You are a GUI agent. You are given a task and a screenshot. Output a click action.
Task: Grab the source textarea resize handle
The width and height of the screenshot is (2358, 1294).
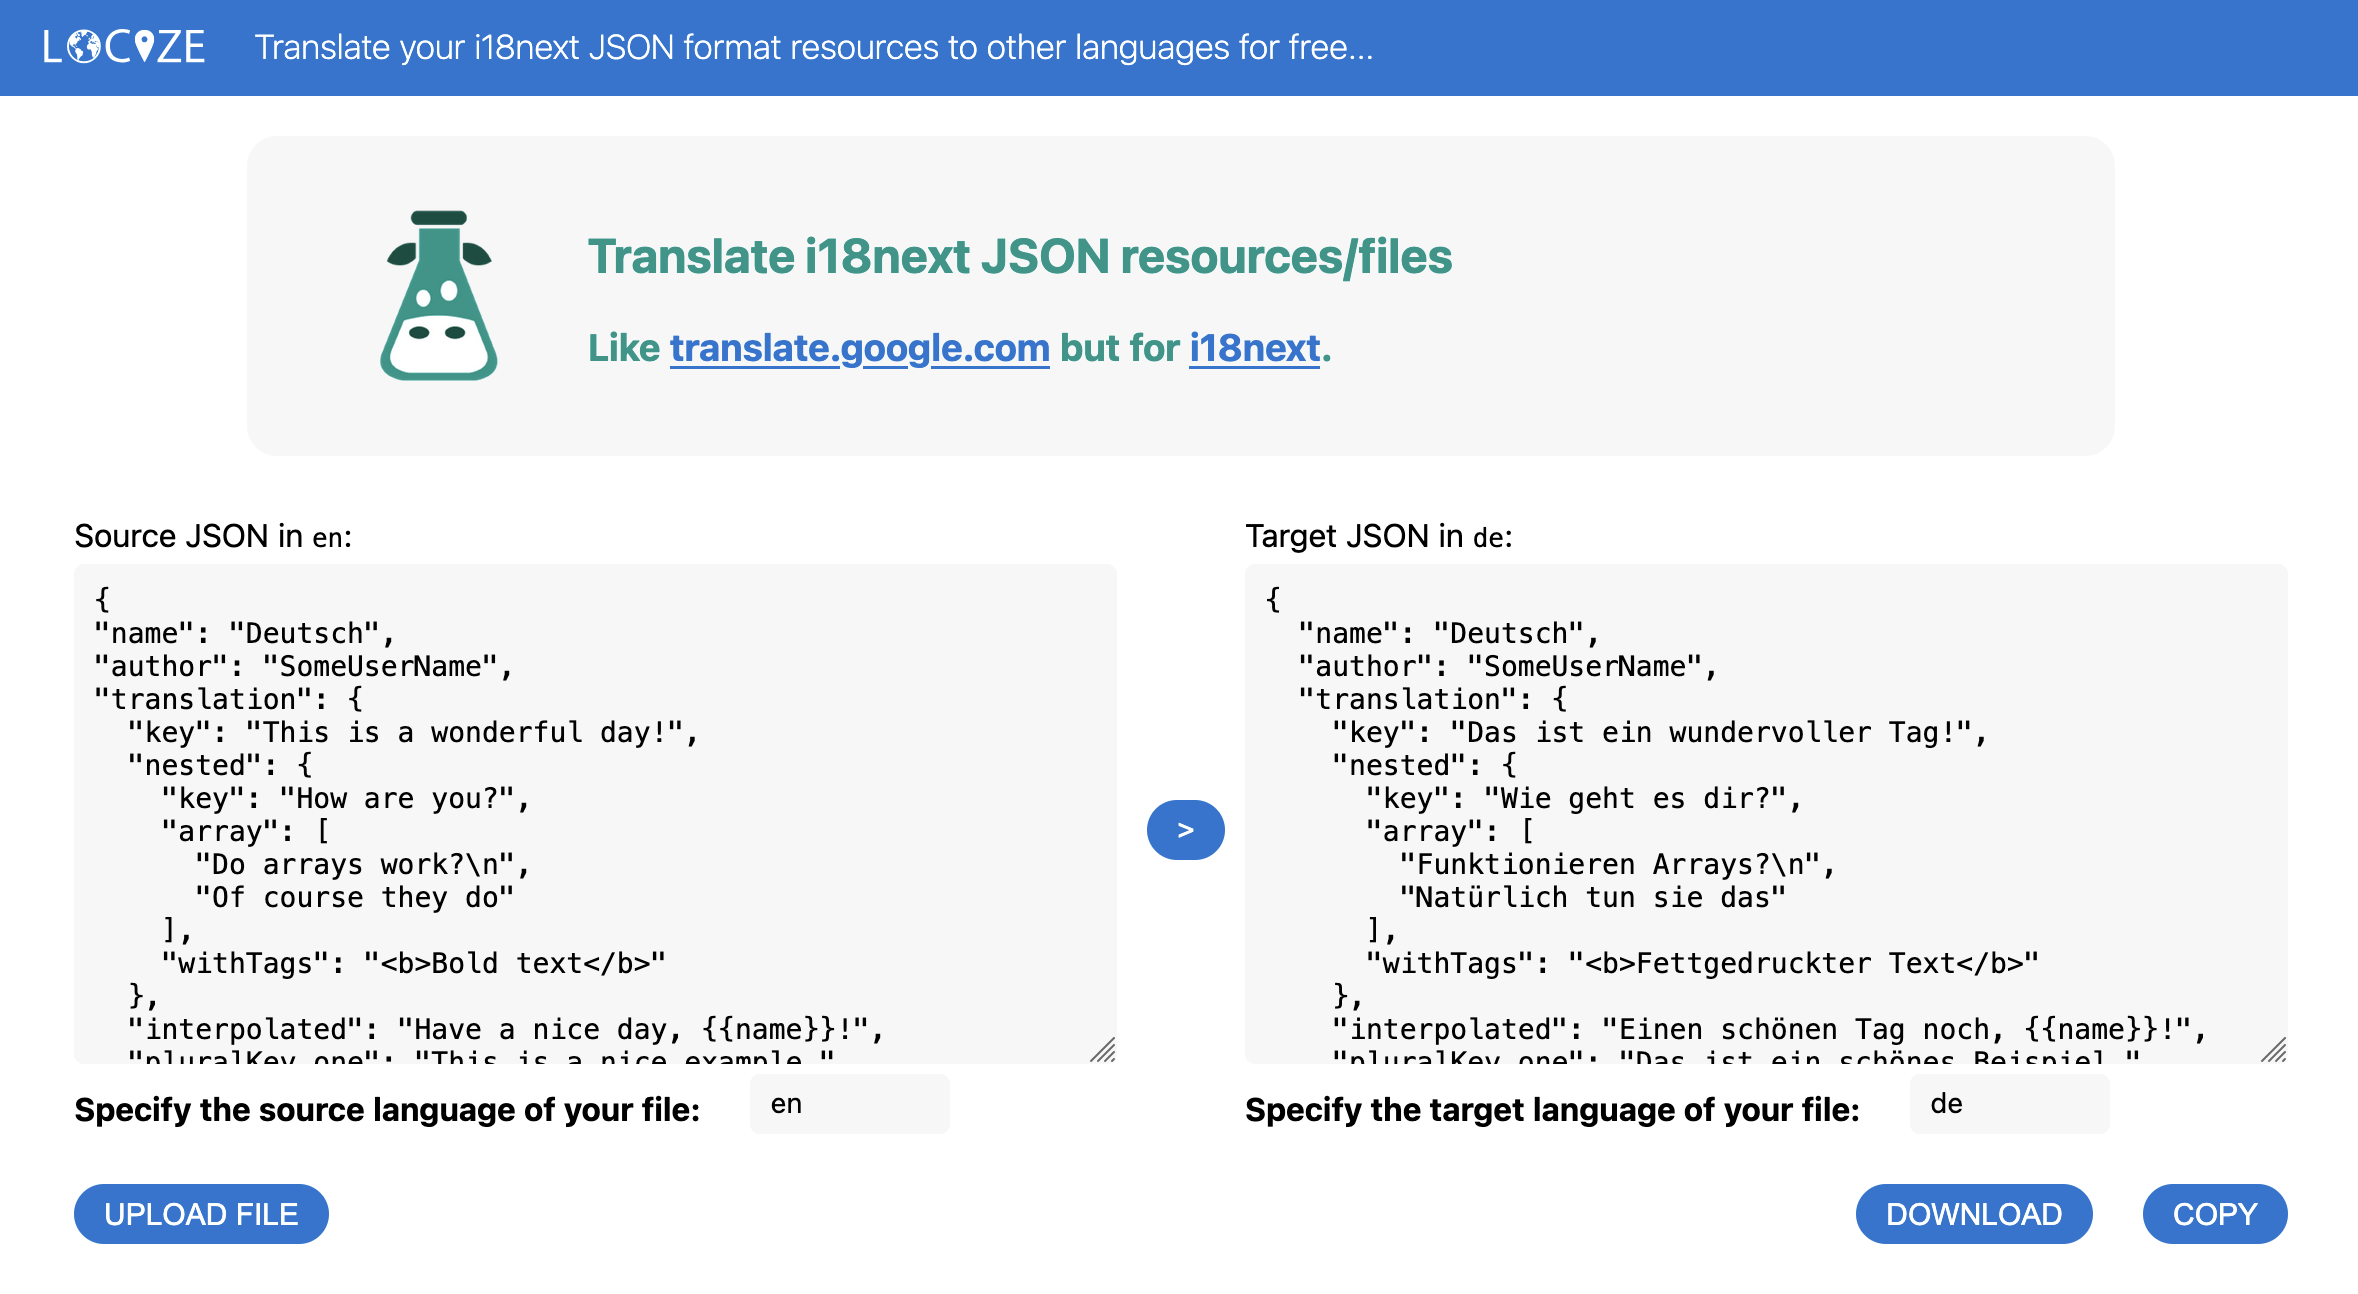(x=1103, y=1050)
